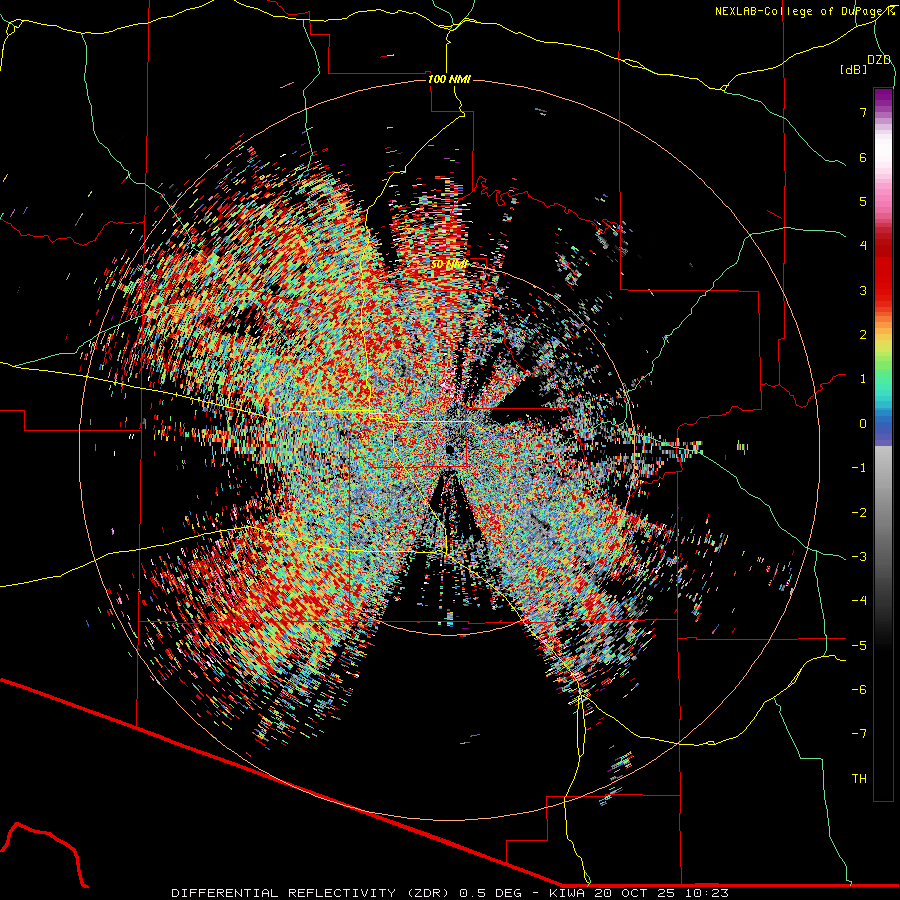
Task: Pick the red band of the color bar
Action: (883, 276)
